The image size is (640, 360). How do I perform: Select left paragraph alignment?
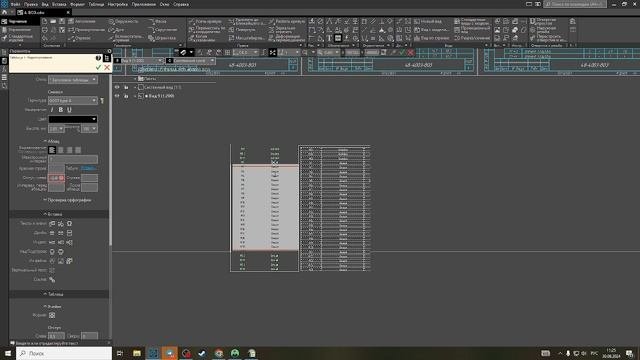coord(52,150)
